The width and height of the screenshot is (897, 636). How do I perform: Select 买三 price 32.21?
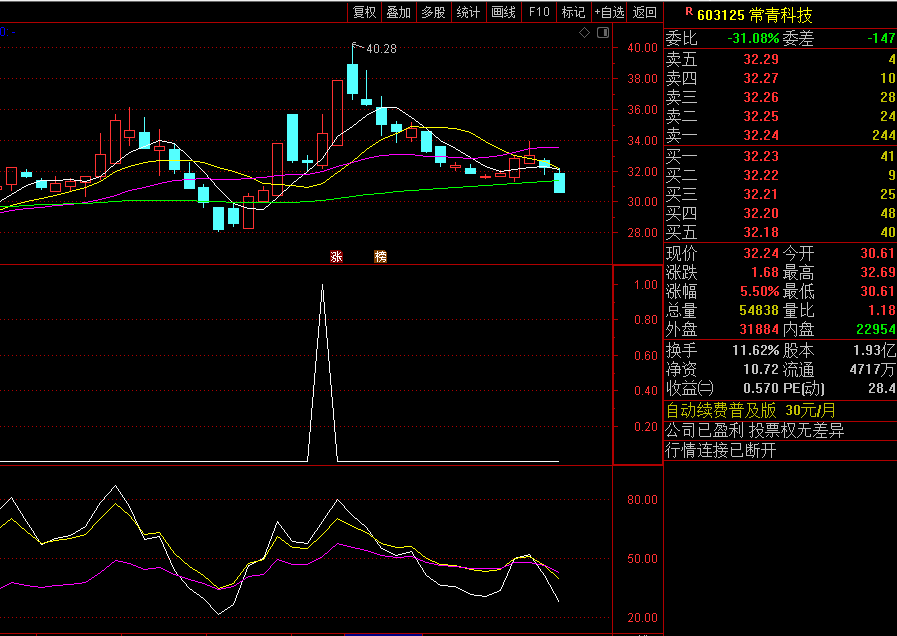coord(761,194)
